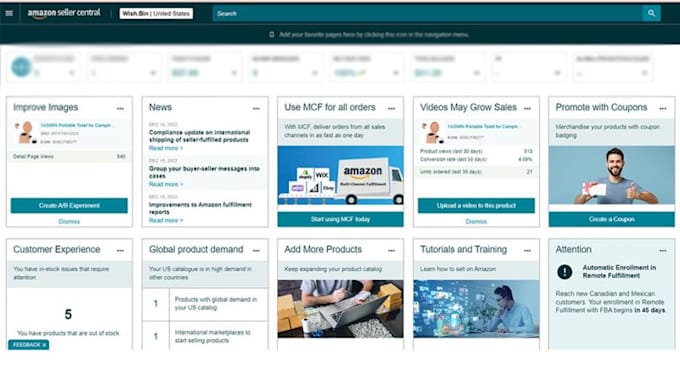The width and height of the screenshot is (680, 385).
Task: Click the Product views last 30 days row
Action: coord(476,151)
